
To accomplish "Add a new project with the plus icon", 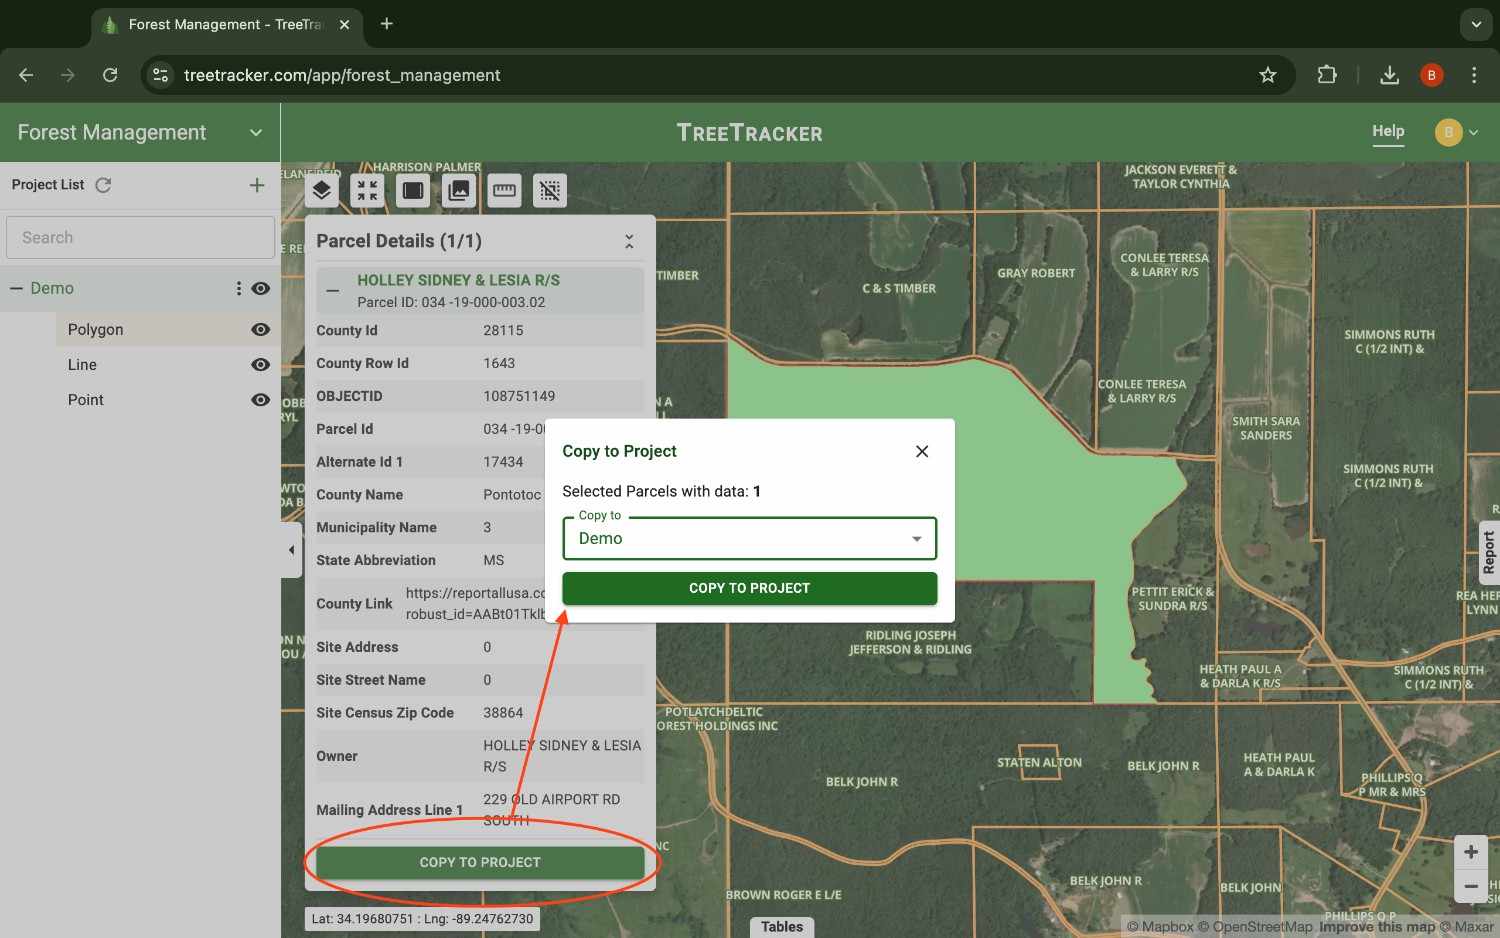I will [x=256, y=185].
